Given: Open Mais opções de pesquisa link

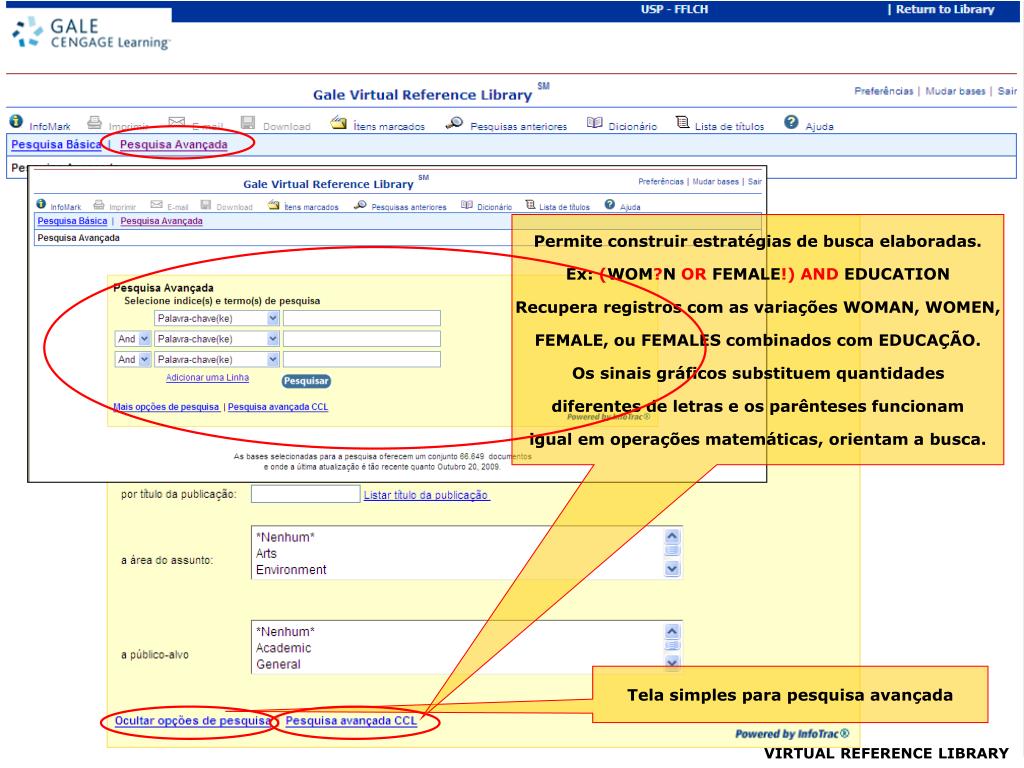Looking at the screenshot, I should coord(166,407).
